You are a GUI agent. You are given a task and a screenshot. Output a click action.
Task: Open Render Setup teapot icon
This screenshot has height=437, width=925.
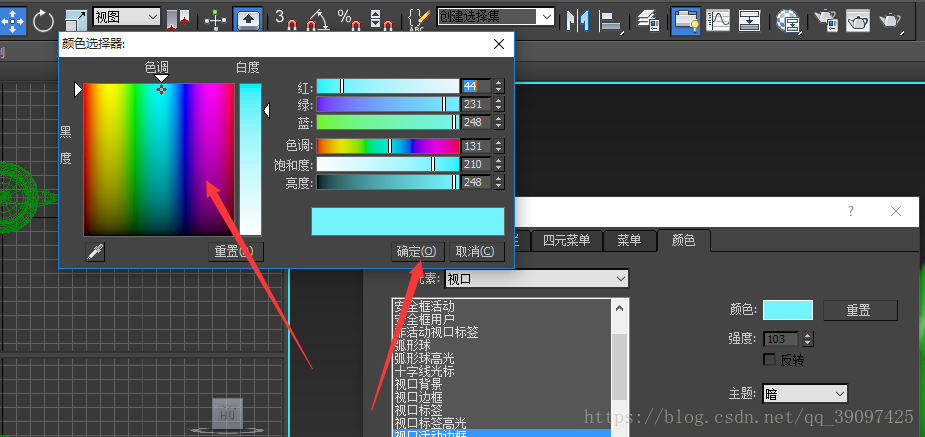(x=826, y=21)
